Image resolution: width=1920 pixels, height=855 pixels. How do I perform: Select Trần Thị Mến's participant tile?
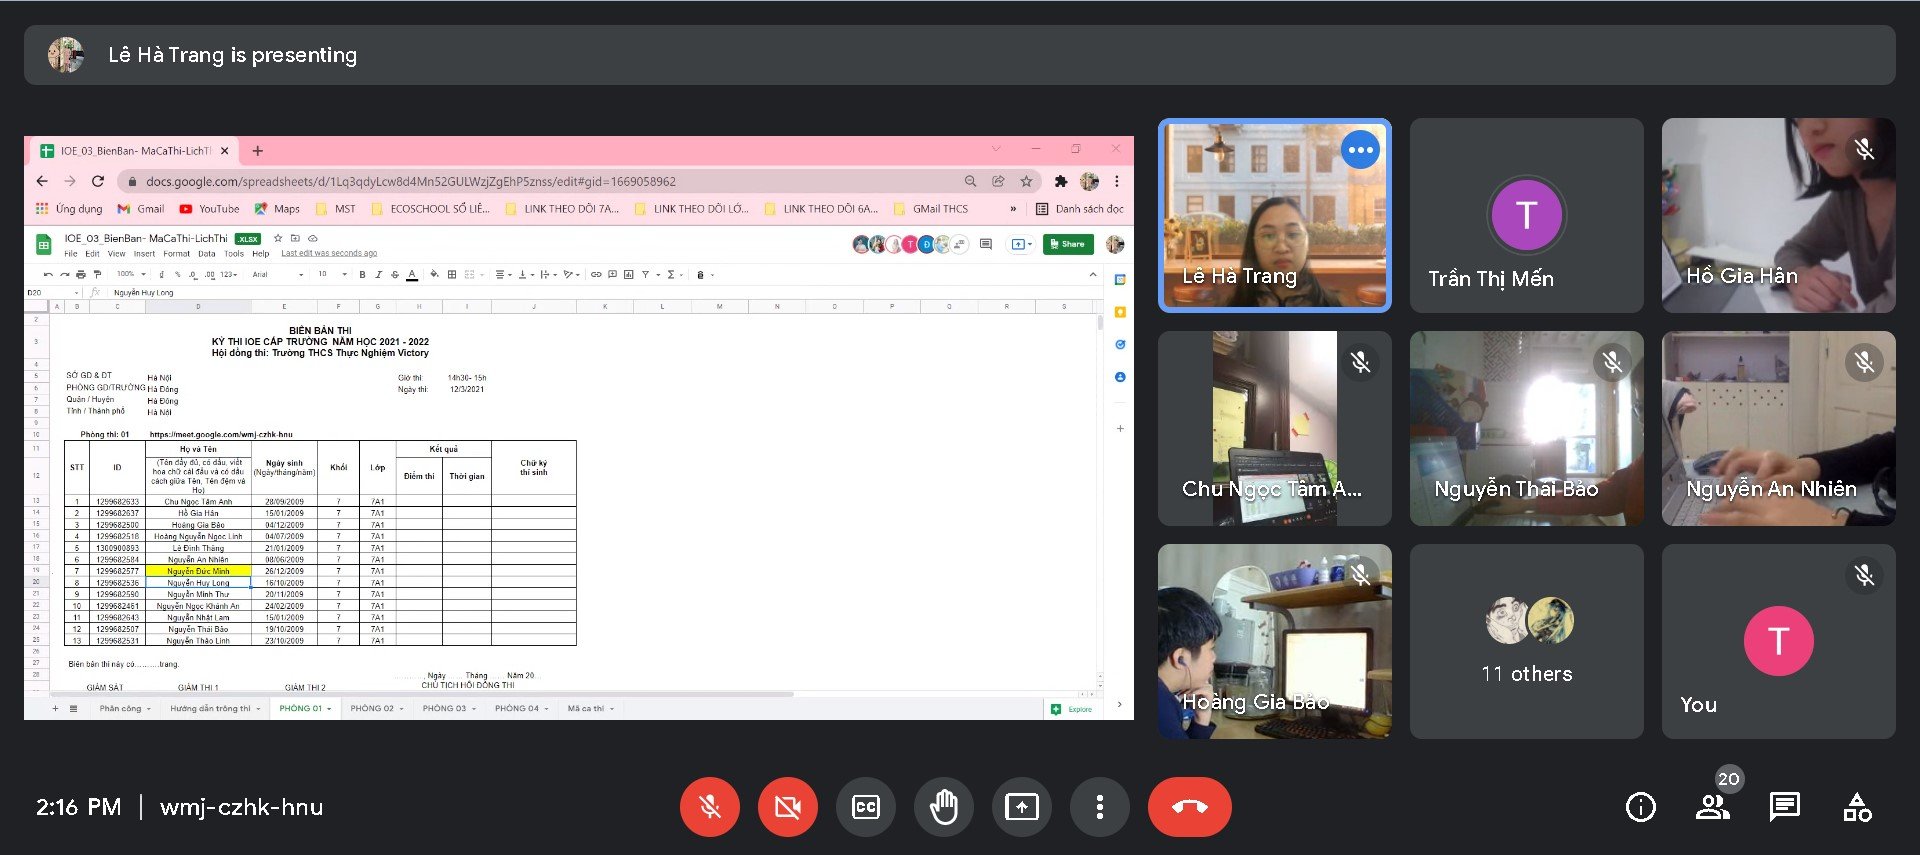pos(1526,215)
